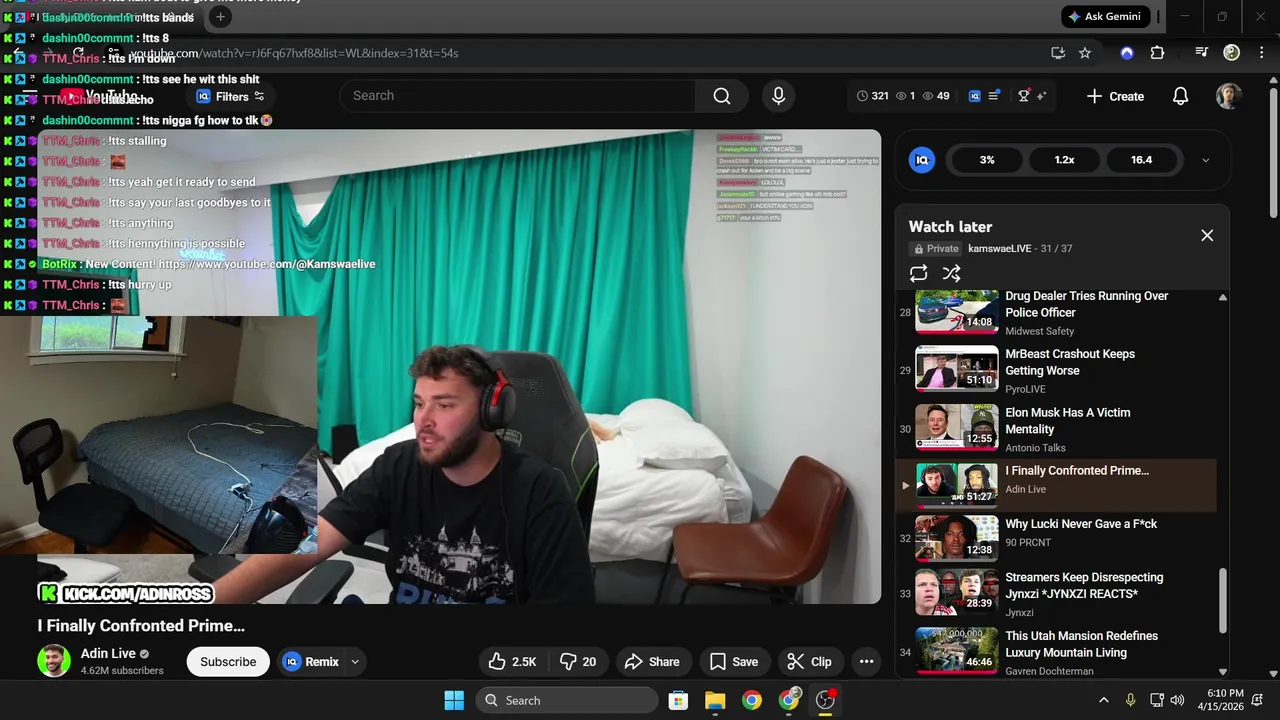Click the Clip button

pos(809,662)
